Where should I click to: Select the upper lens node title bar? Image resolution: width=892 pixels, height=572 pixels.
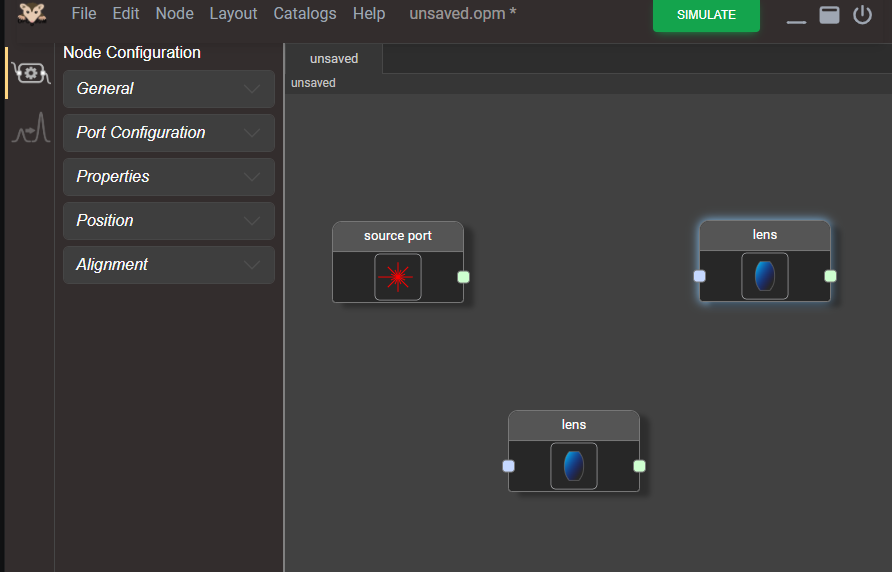pos(765,235)
